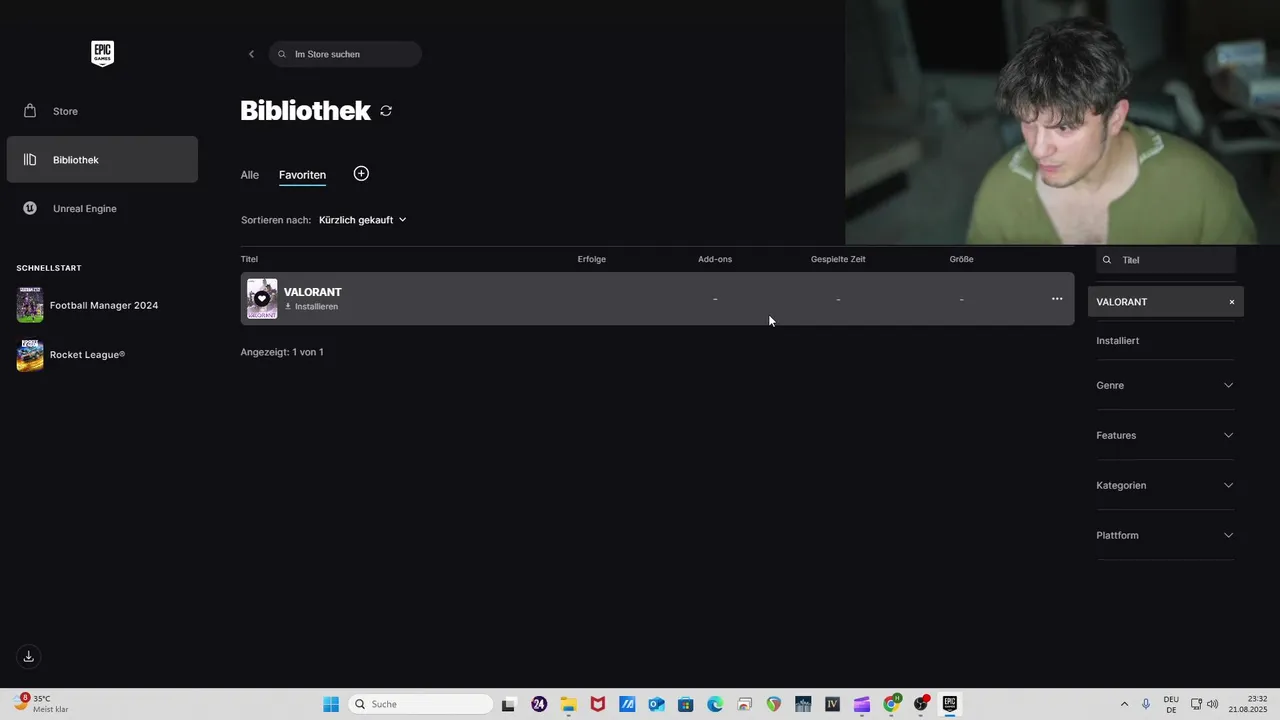Go back using the back arrow
This screenshot has width=1280, height=720.
[x=251, y=54]
